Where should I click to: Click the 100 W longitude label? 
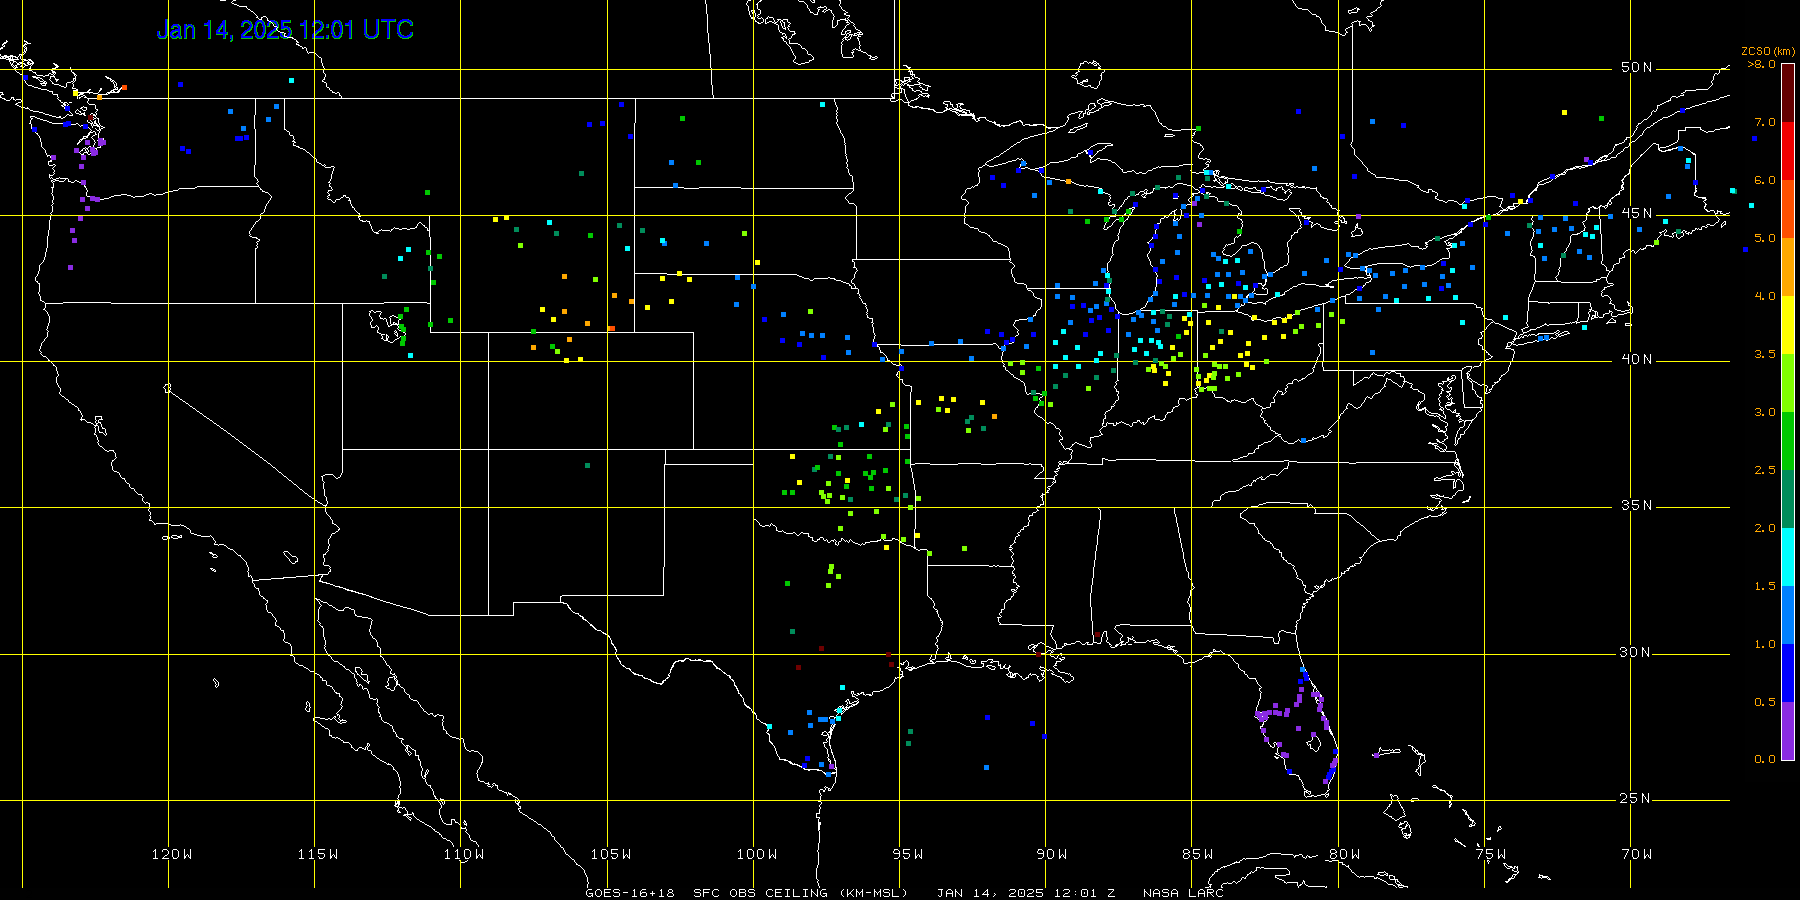757,855
